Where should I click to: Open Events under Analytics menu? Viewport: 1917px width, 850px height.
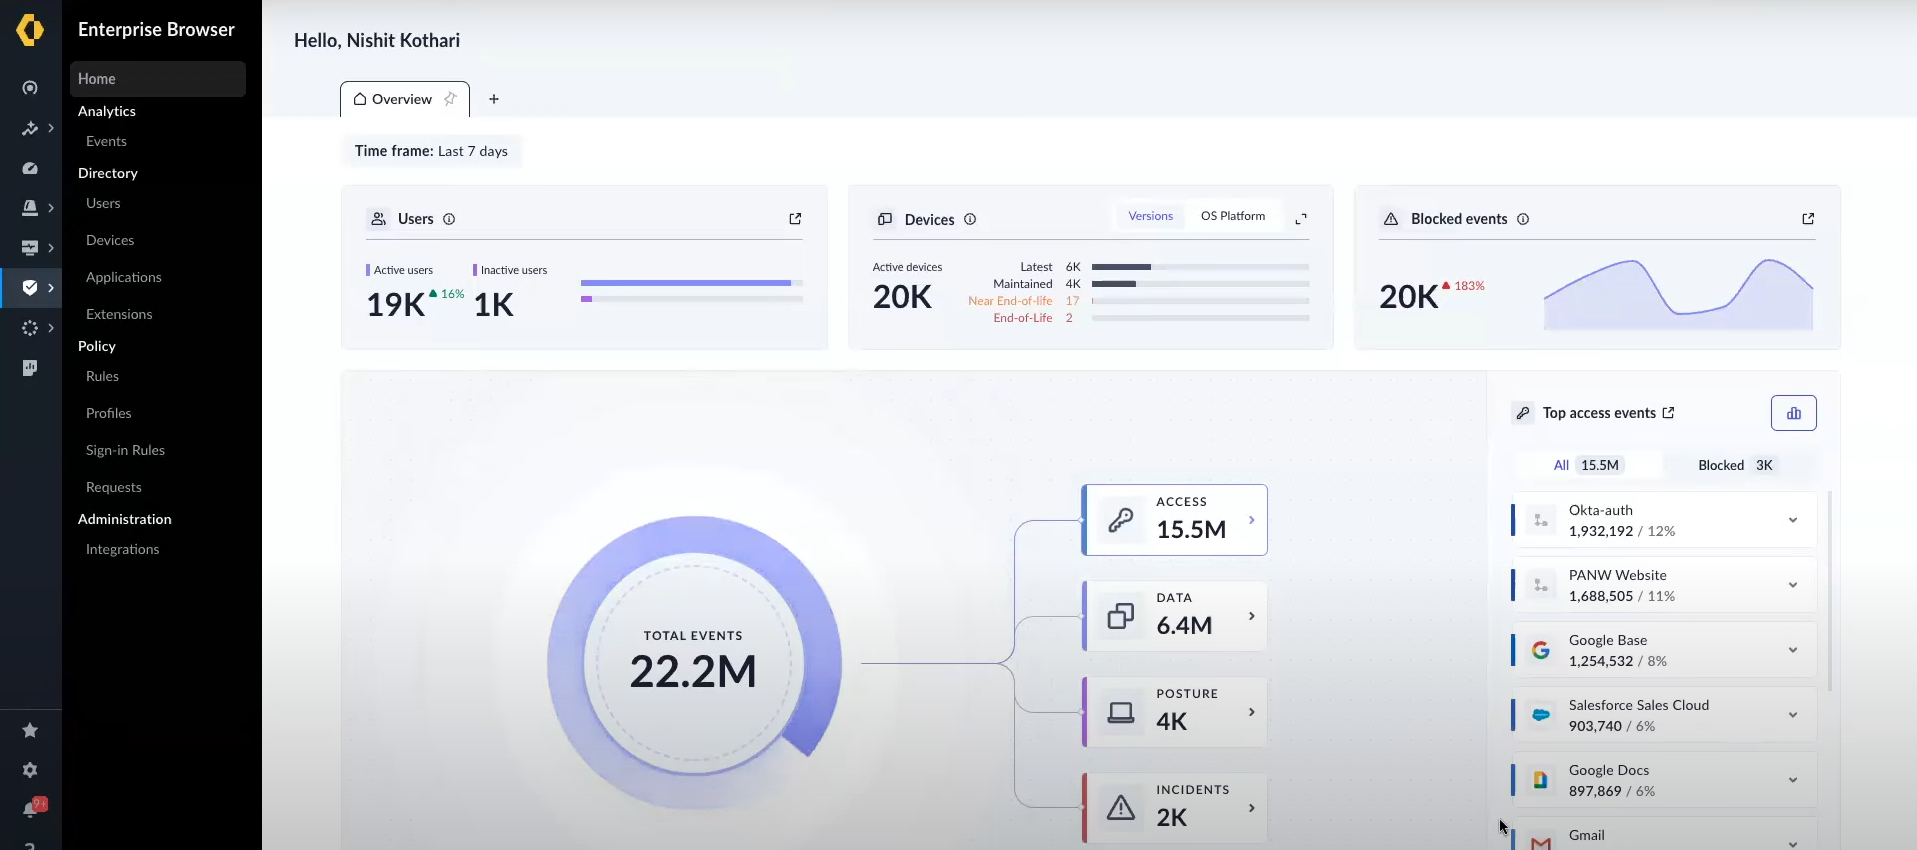[106, 141]
